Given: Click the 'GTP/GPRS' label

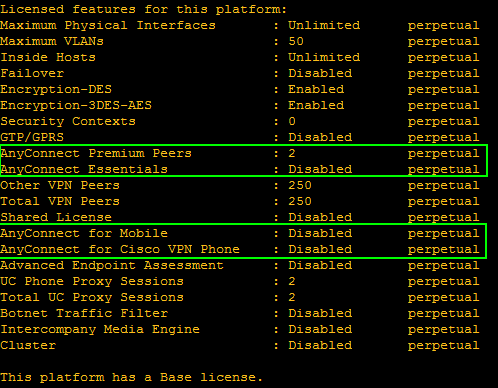Looking at the screenshot, I should tap(32, 137).
